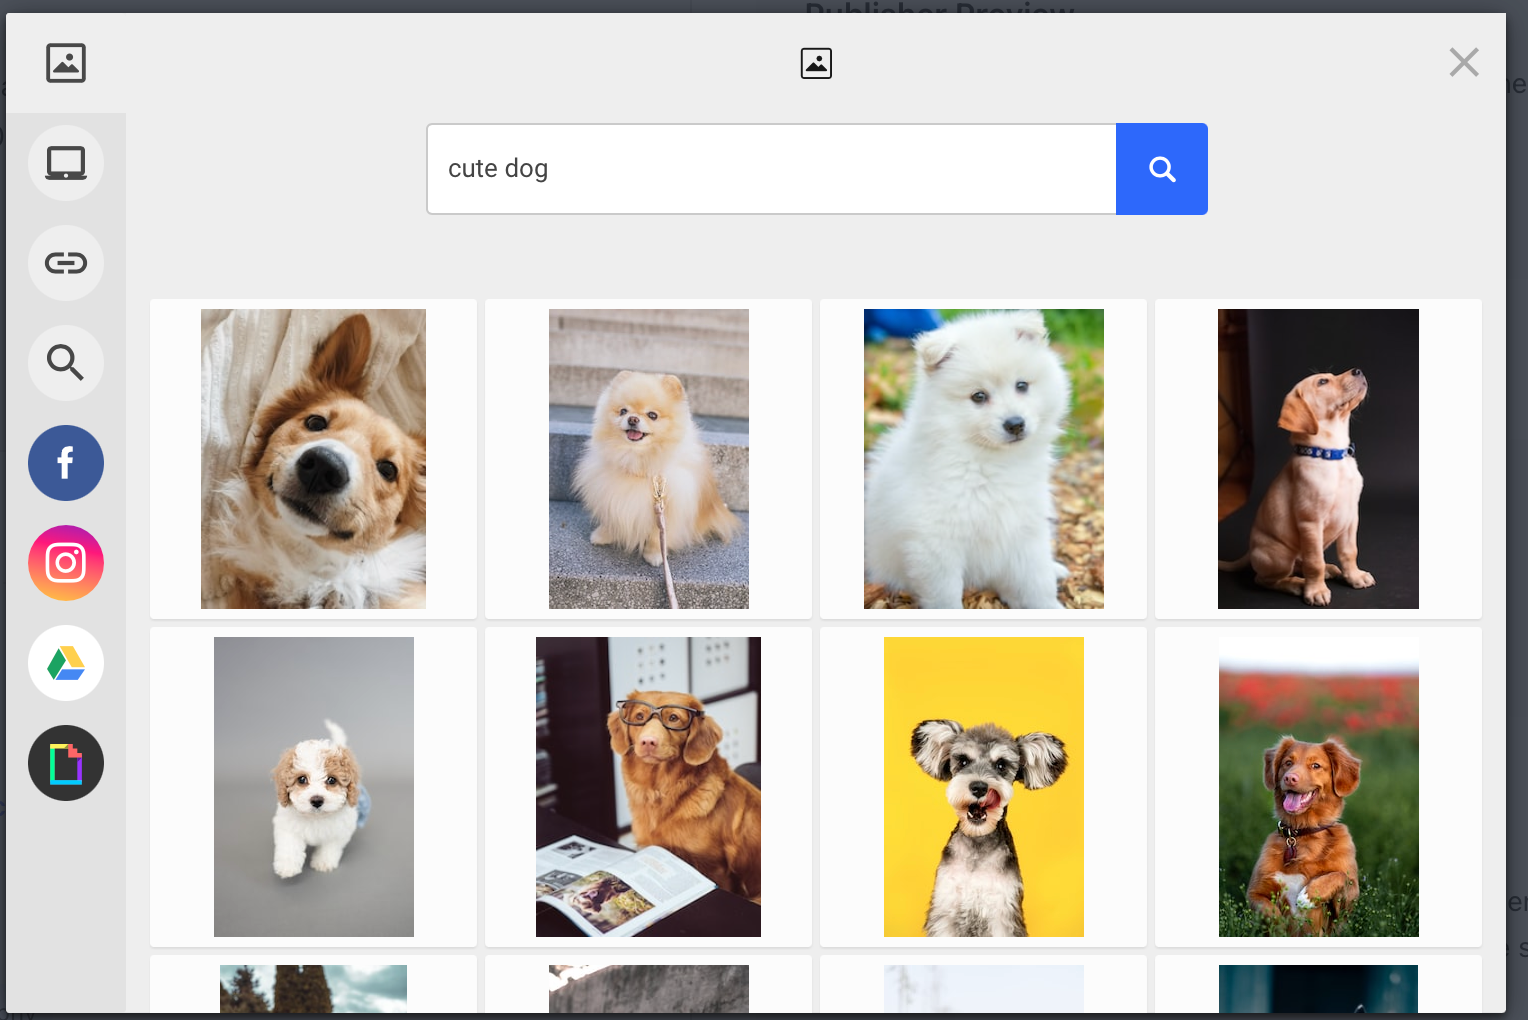This screenshot has height=1020, width=1528.
Task: Import images from Facebook
Action: (x=66, y=463)
